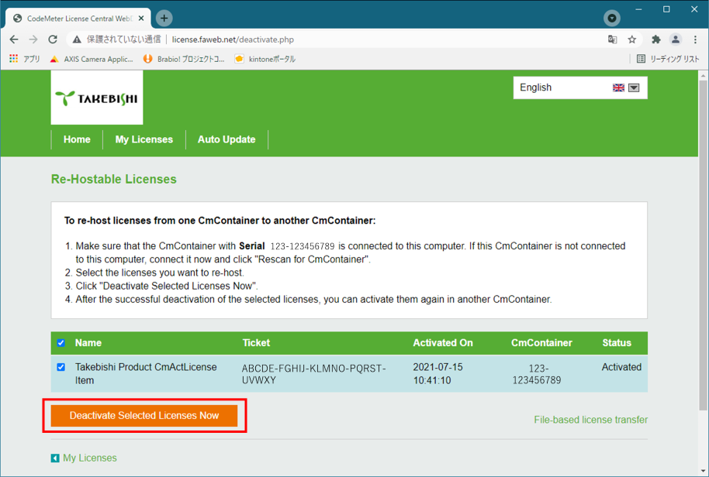Click the Takebishi logo
The image size is (709, 477).
[x=97, y=98]
